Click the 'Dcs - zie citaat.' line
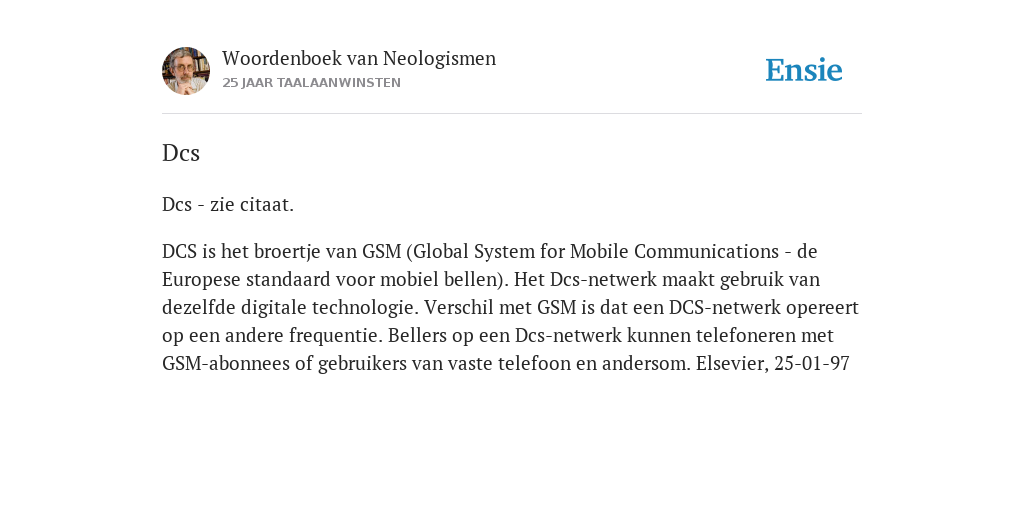 coord(228,204)
